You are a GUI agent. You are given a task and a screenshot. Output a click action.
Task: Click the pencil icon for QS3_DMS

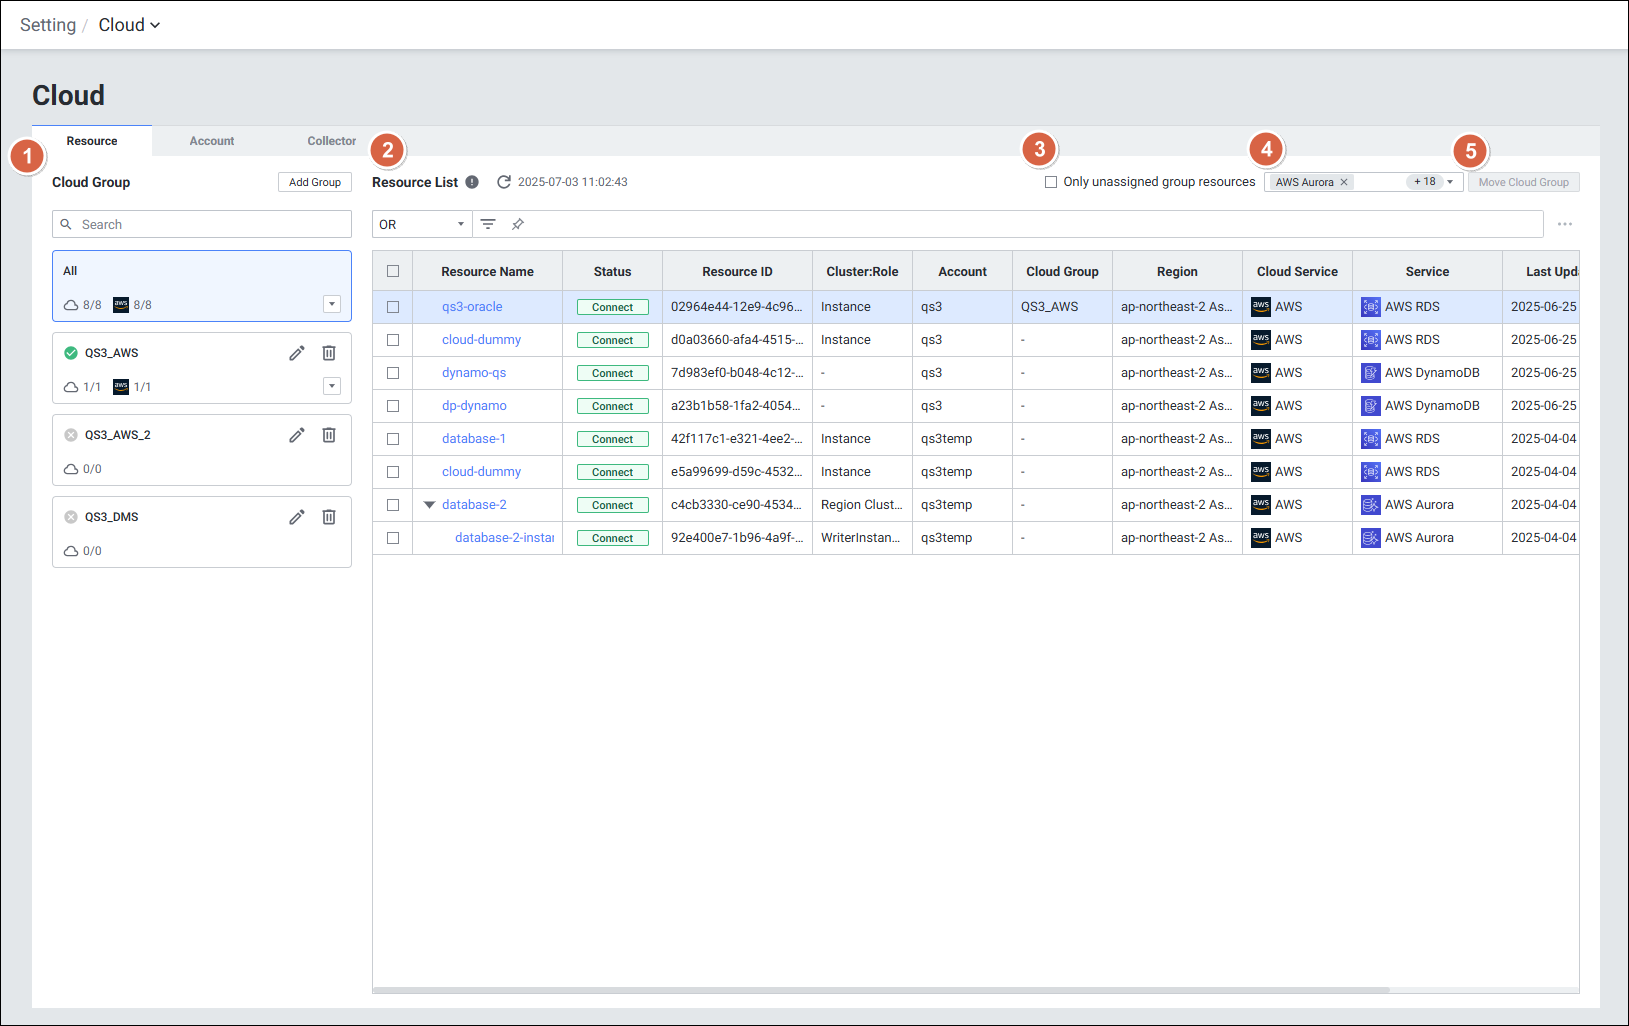297,517
